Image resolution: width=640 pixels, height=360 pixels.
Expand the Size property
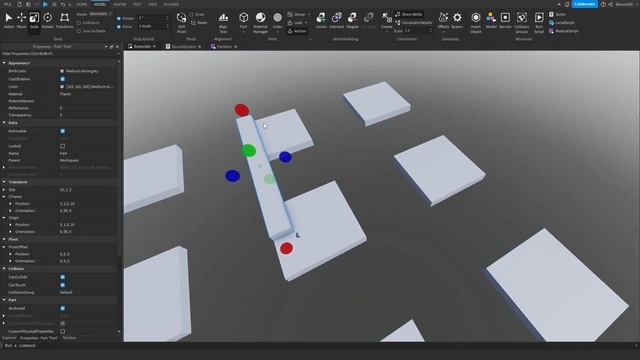tap(4, 190)
